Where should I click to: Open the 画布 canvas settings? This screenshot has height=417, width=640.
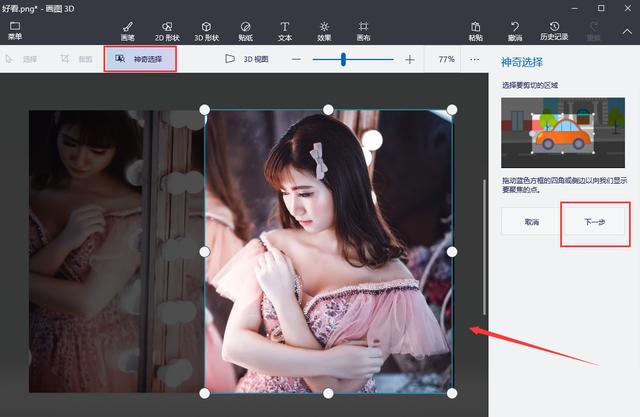coord(363,30)
